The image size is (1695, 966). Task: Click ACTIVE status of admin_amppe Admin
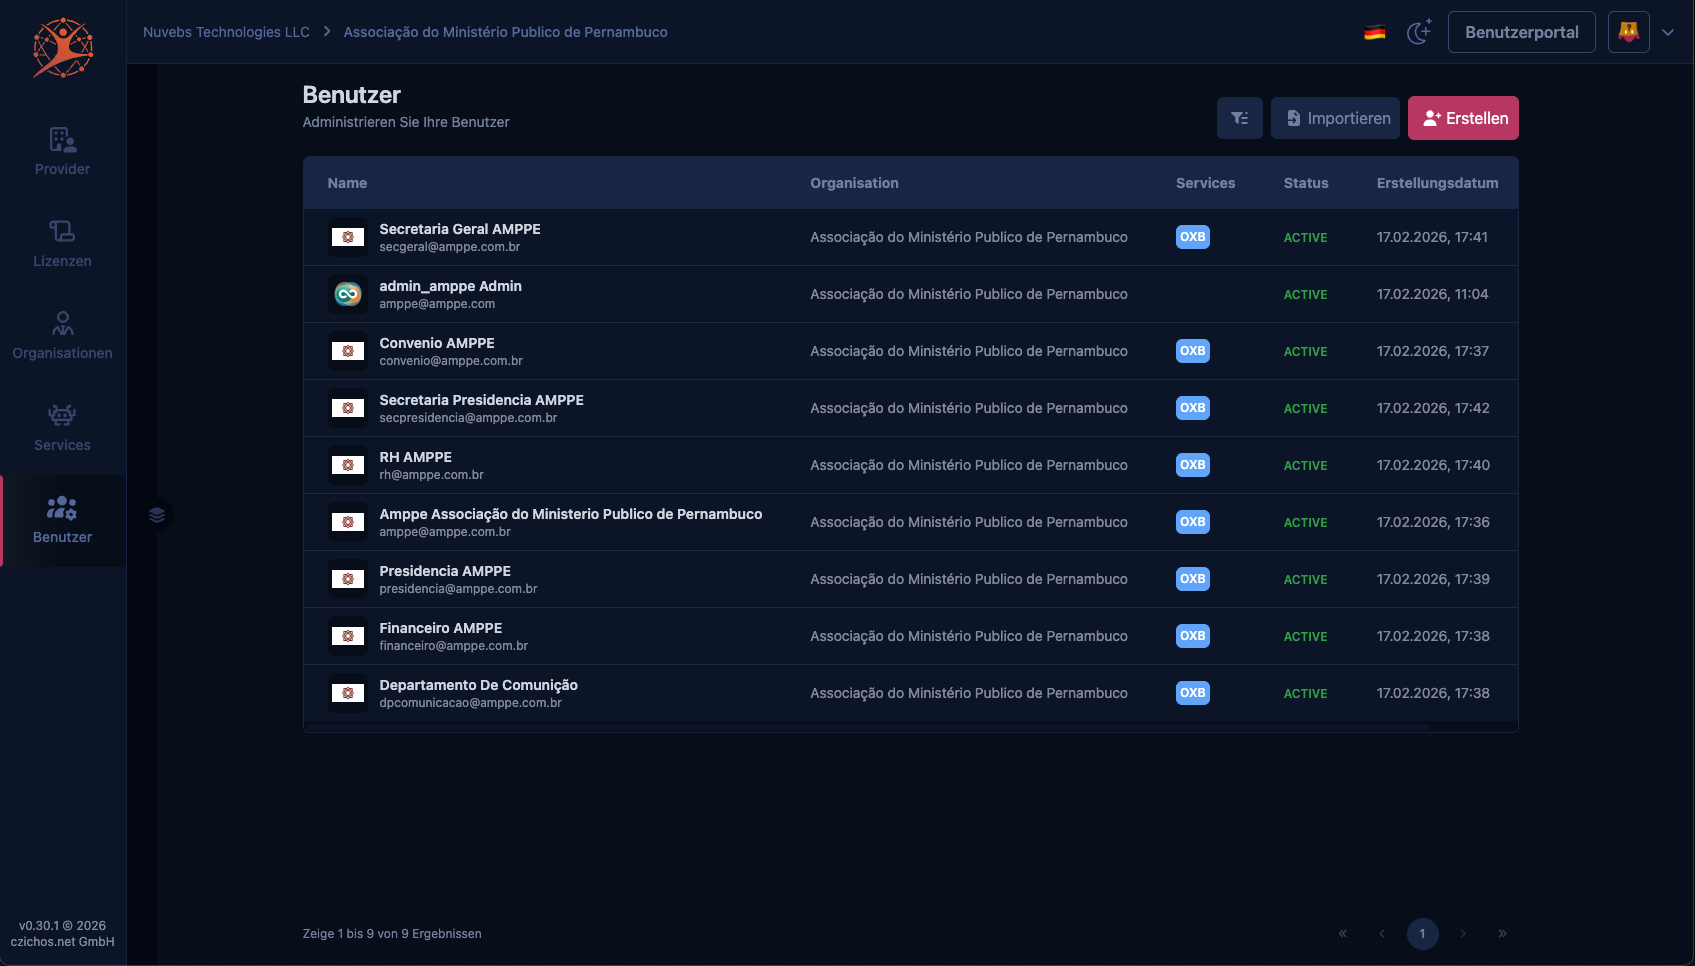1305,295
